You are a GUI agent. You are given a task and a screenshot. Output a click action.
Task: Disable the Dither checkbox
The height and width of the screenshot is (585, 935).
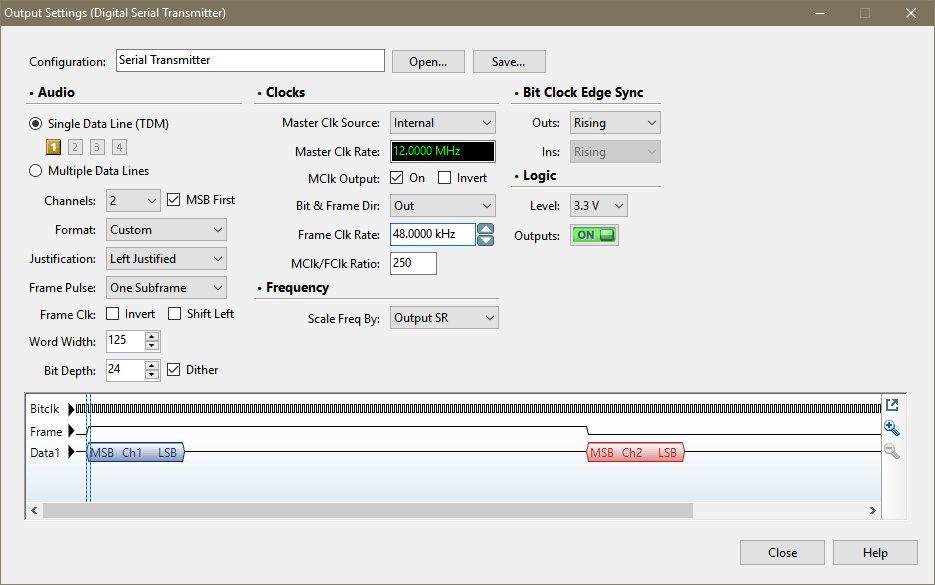coord(174,370)
